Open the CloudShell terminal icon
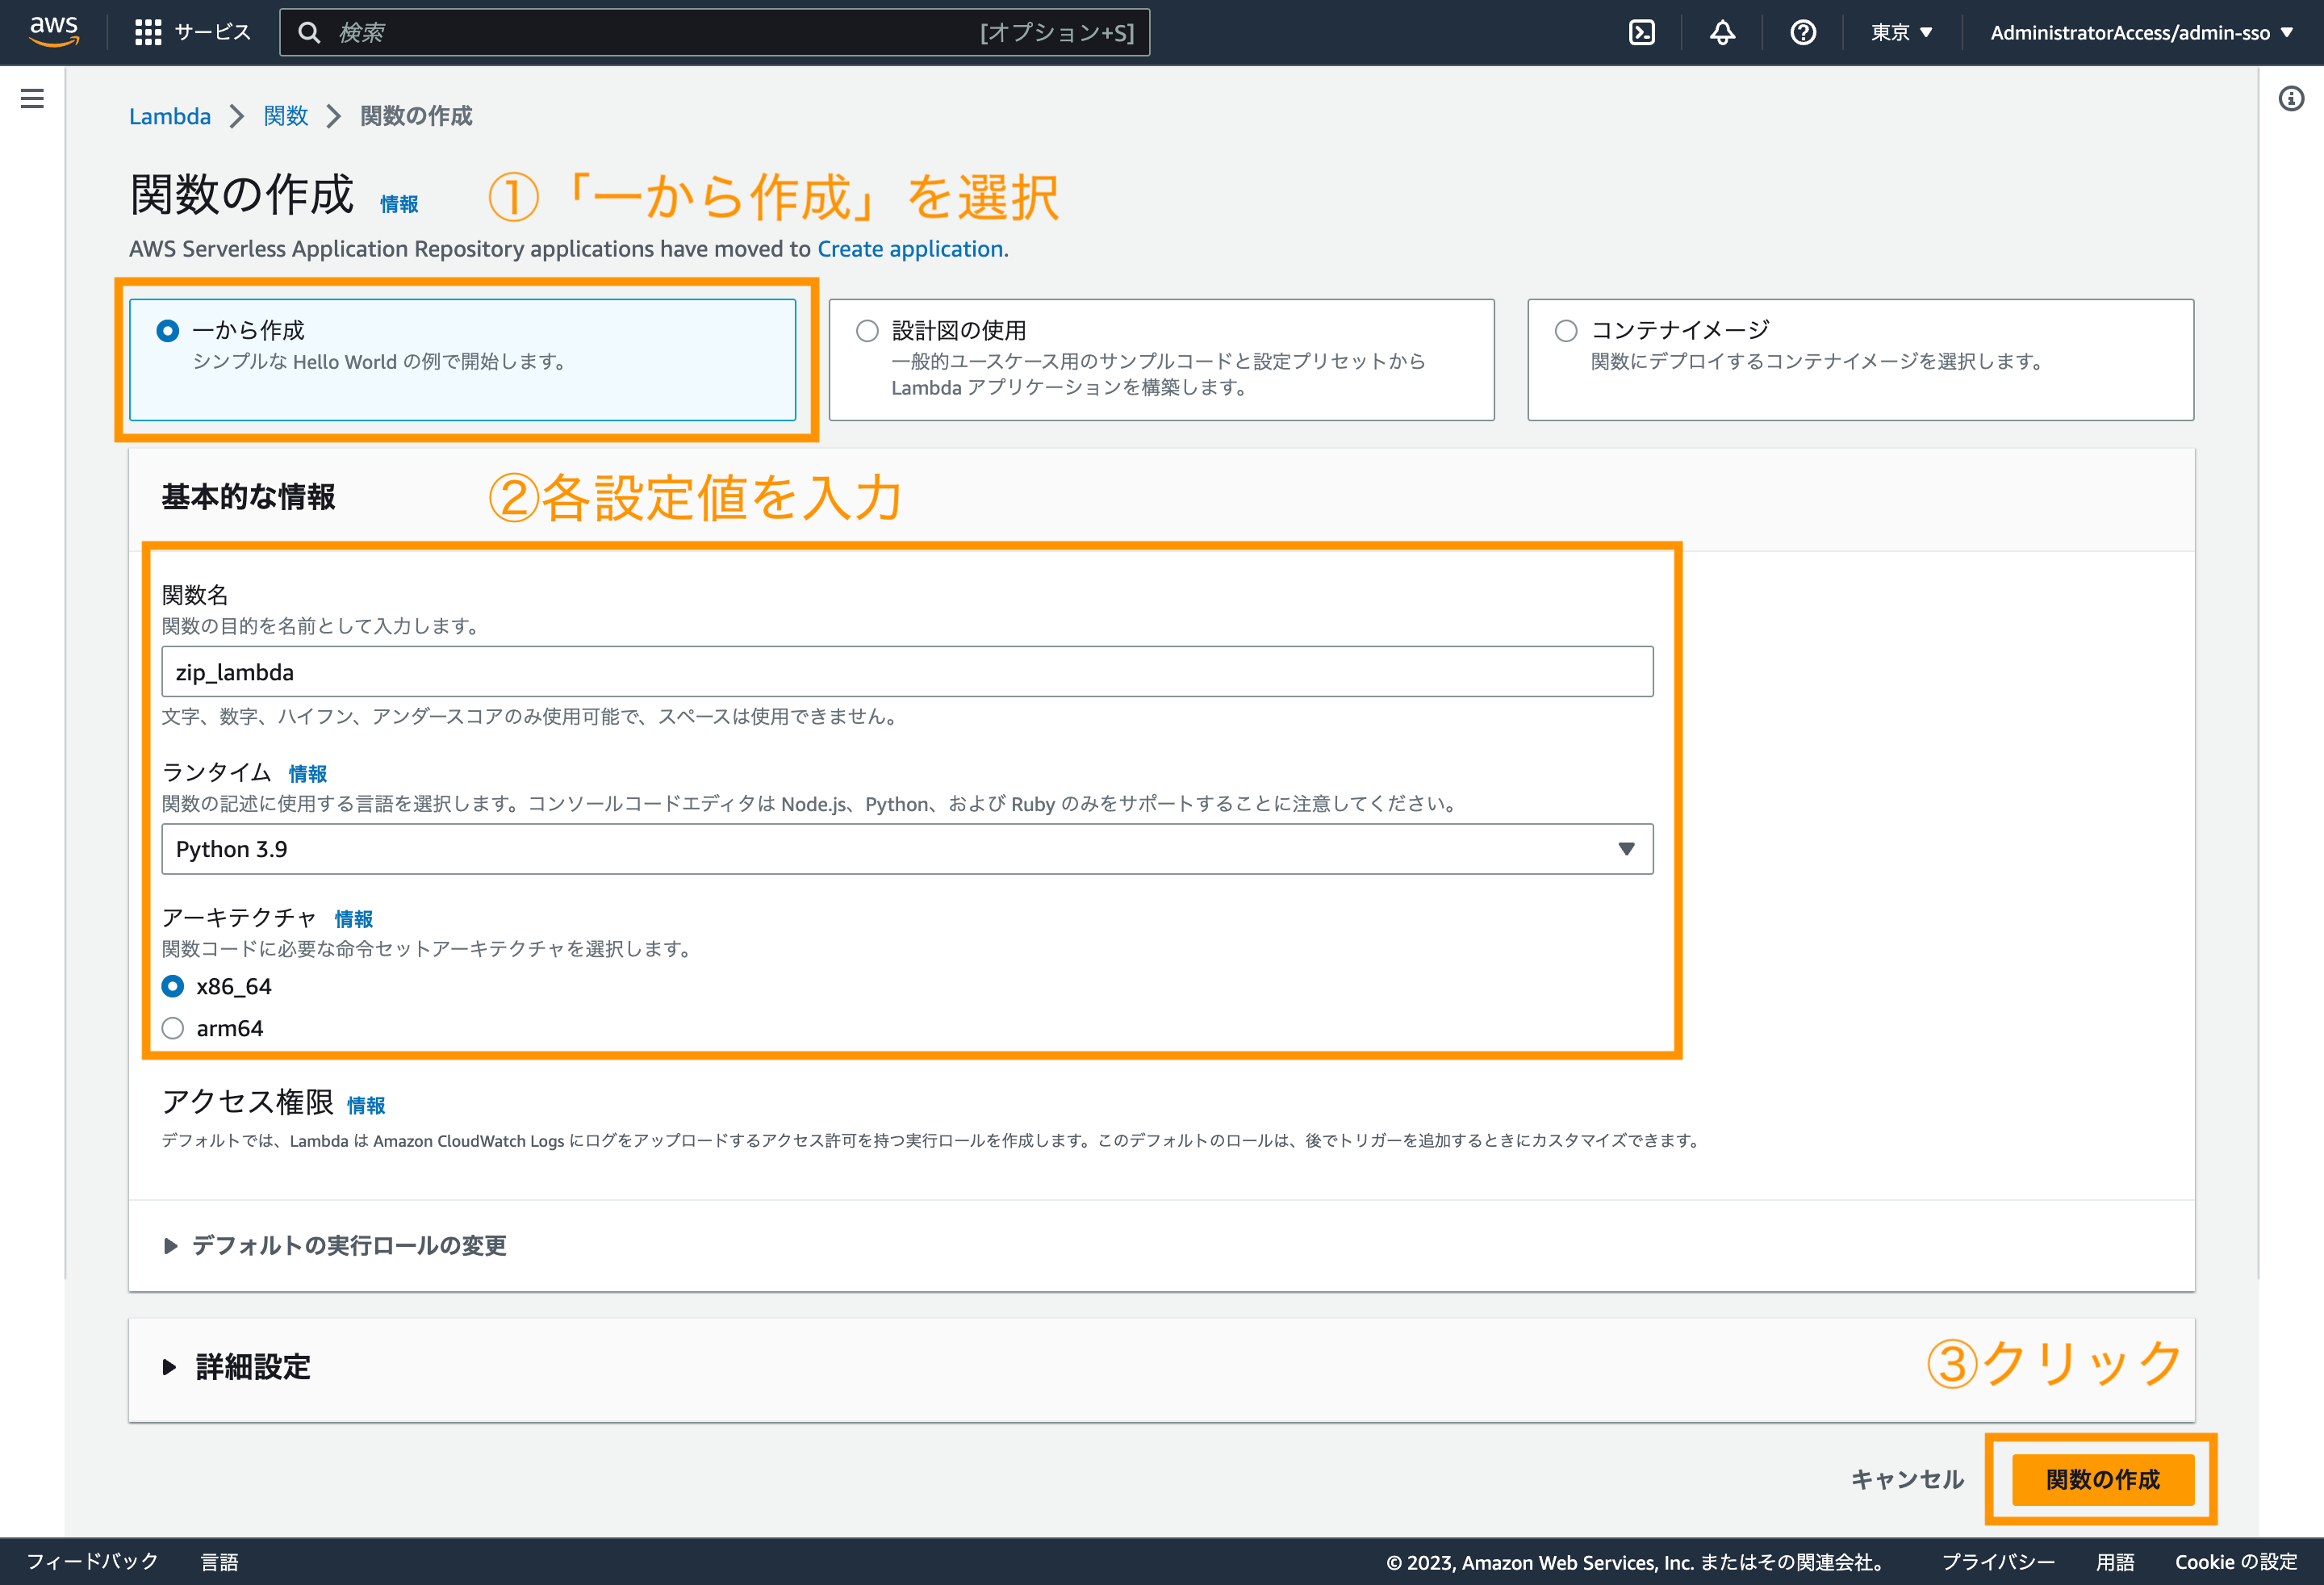The image size is (2324, 1585). tap(1642, 31)
